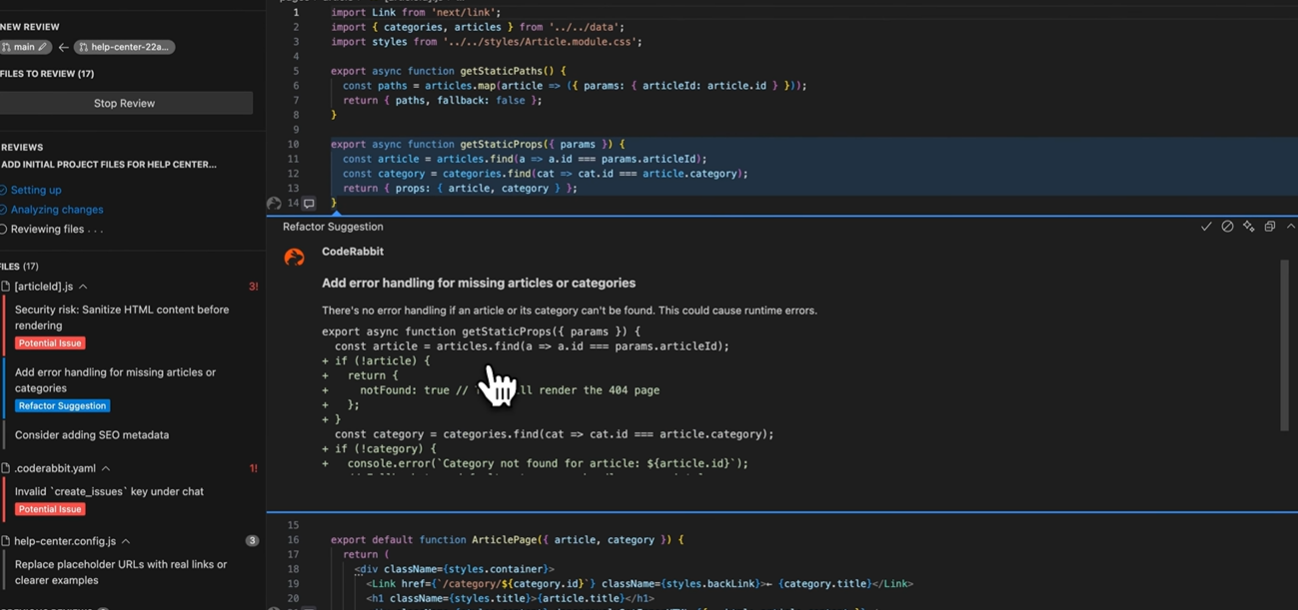Click the Analyzing changes completed checkmark

click(3, 210)
